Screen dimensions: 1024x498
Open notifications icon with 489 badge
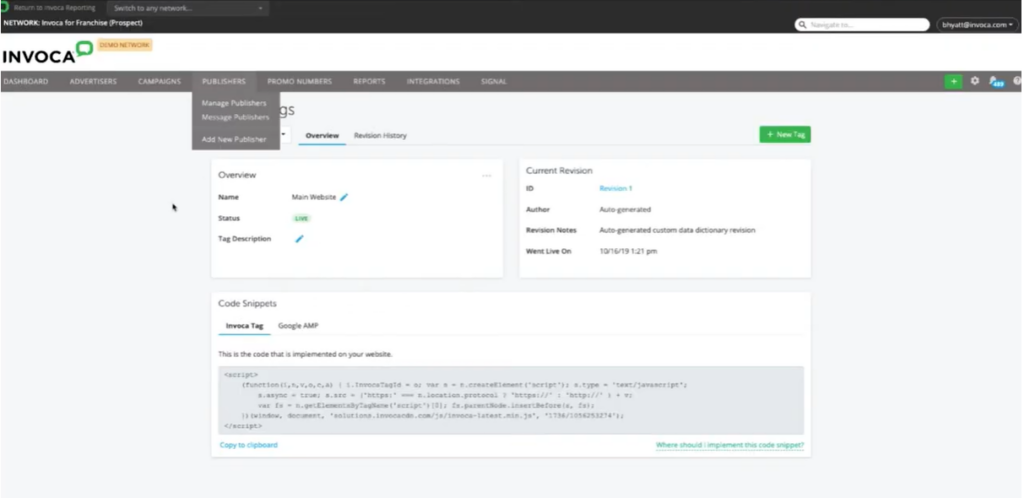pyautogui.click(x=997, y=82)
